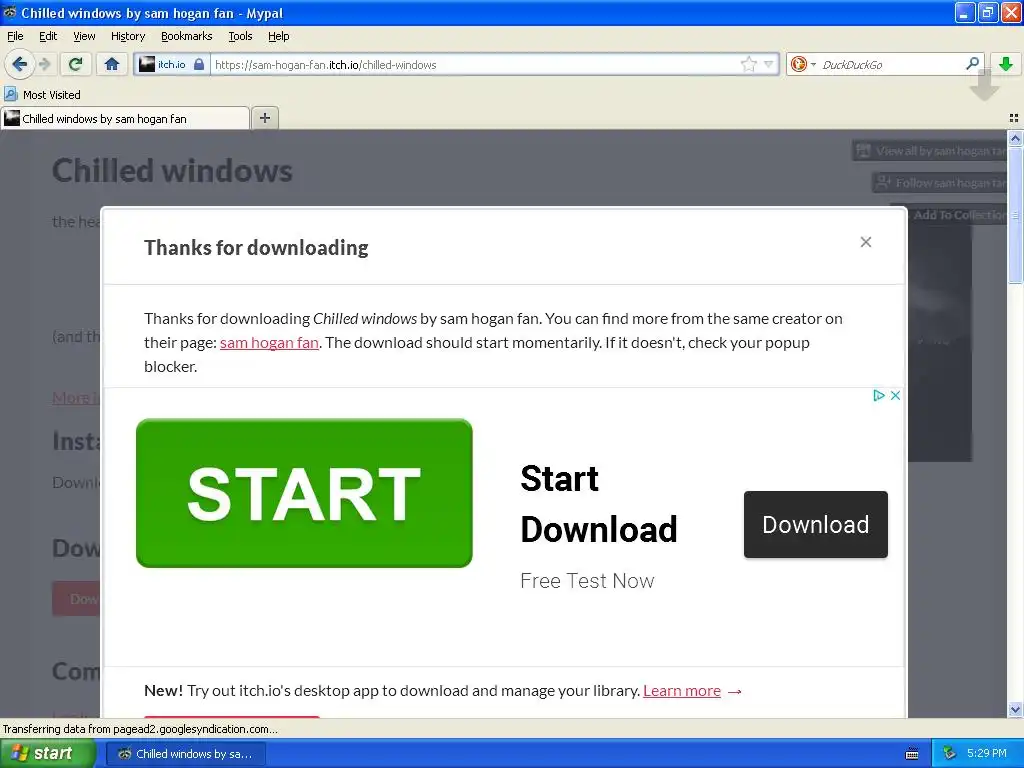Click the AdChoices triangle icon
1024x768 pixels.
pos(878,395)
